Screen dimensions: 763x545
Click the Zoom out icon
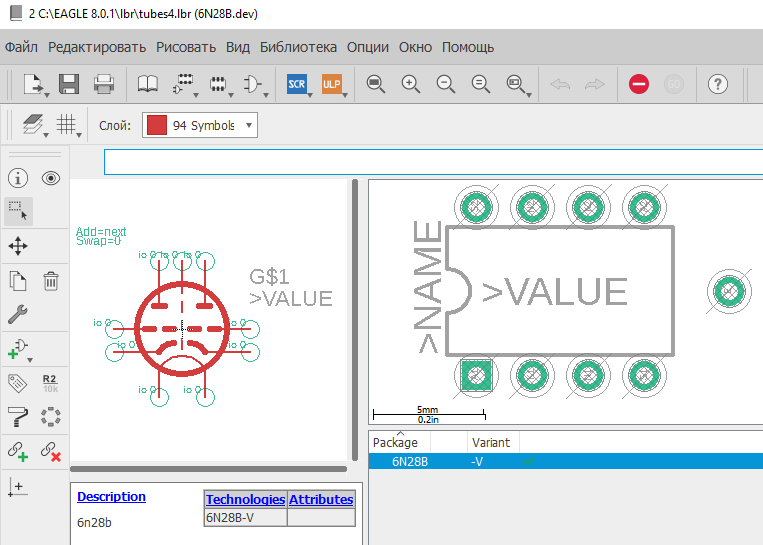(x=445, y=84)
